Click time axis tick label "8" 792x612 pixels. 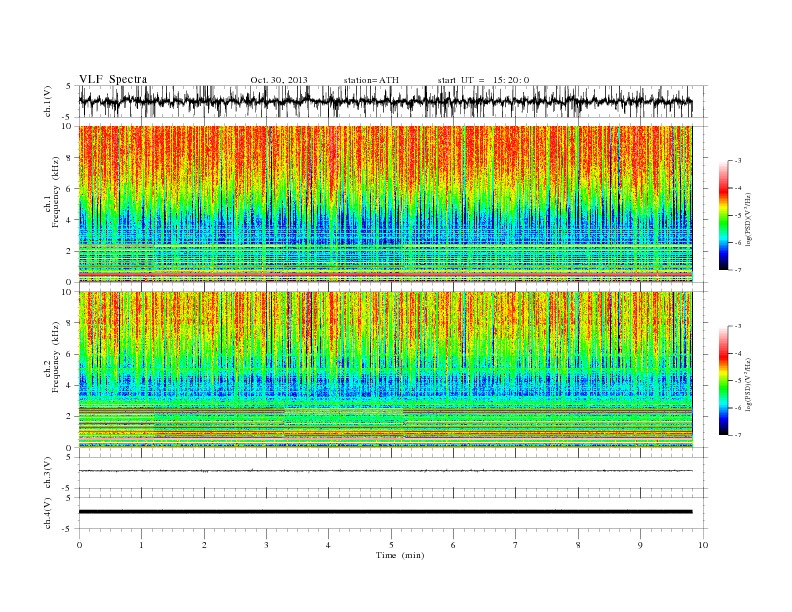pyautogui.click(x=578, y=545)
